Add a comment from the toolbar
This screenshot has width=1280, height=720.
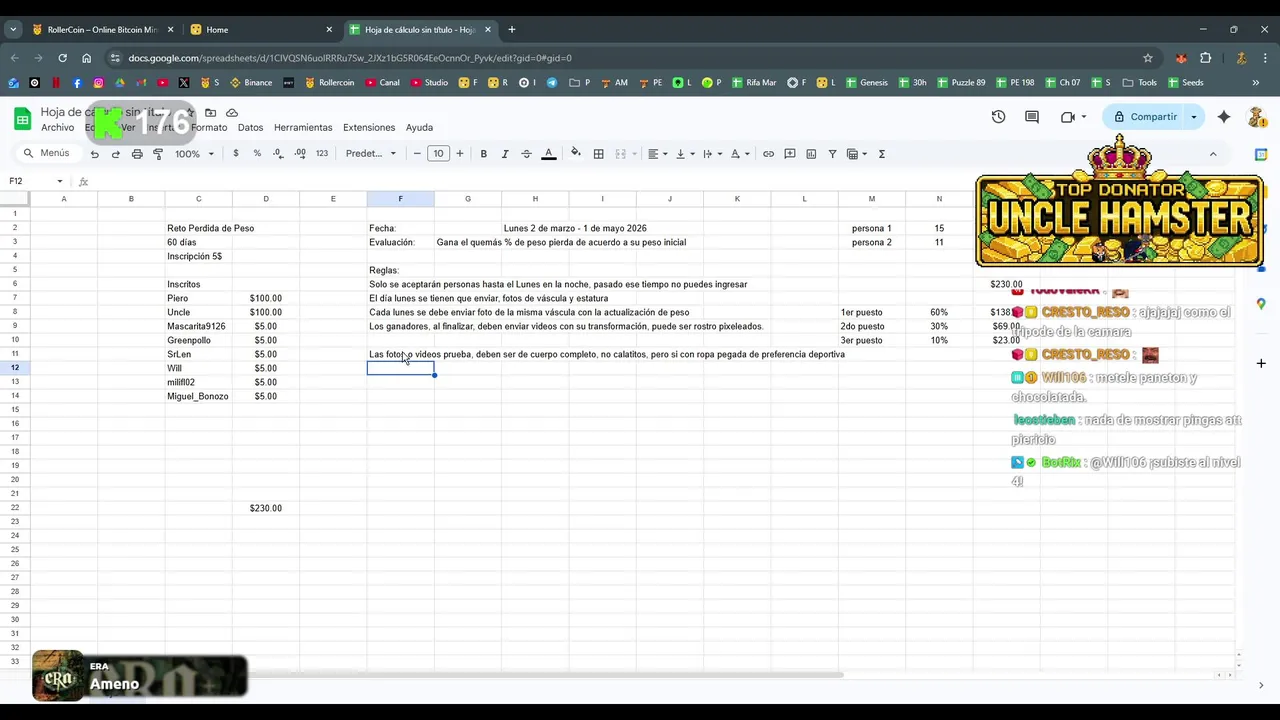[790, 154]
